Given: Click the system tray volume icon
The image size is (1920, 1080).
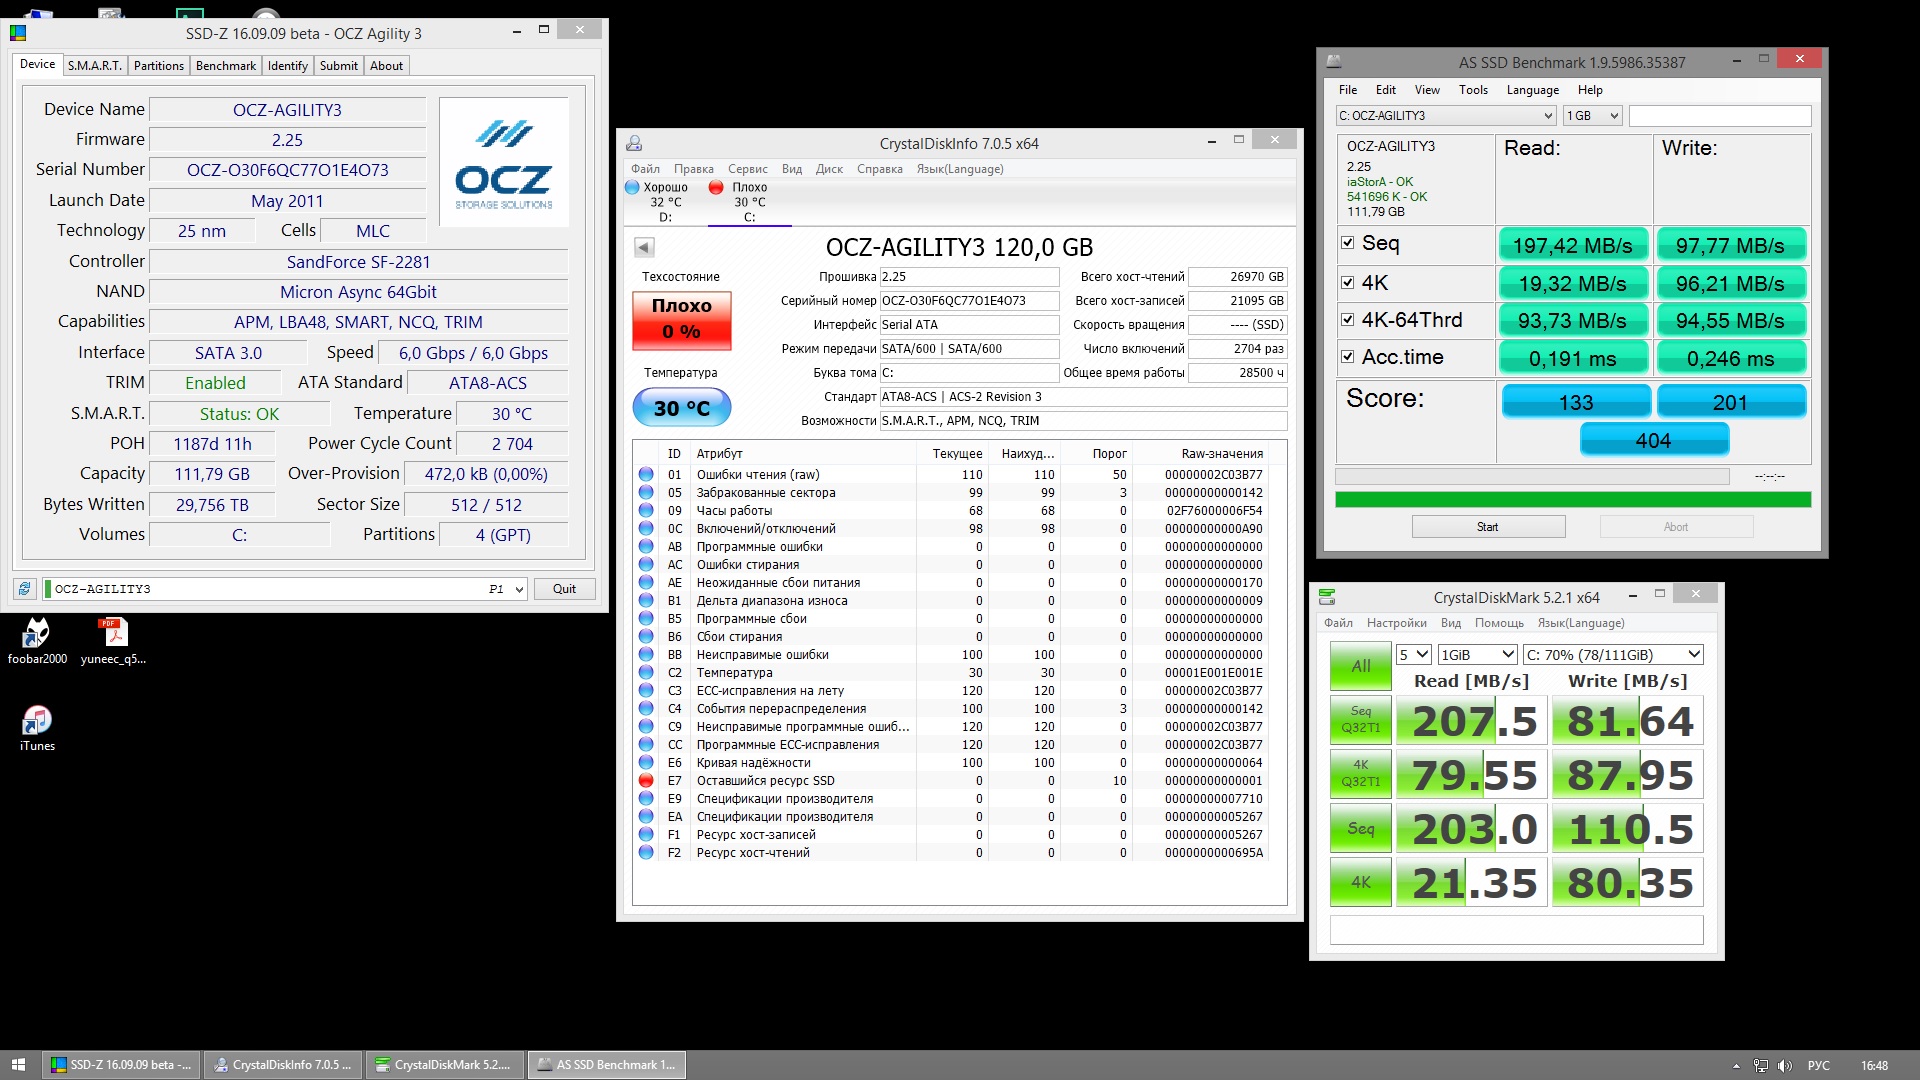Looking at the screenshot, I should pos(1785,1066).
